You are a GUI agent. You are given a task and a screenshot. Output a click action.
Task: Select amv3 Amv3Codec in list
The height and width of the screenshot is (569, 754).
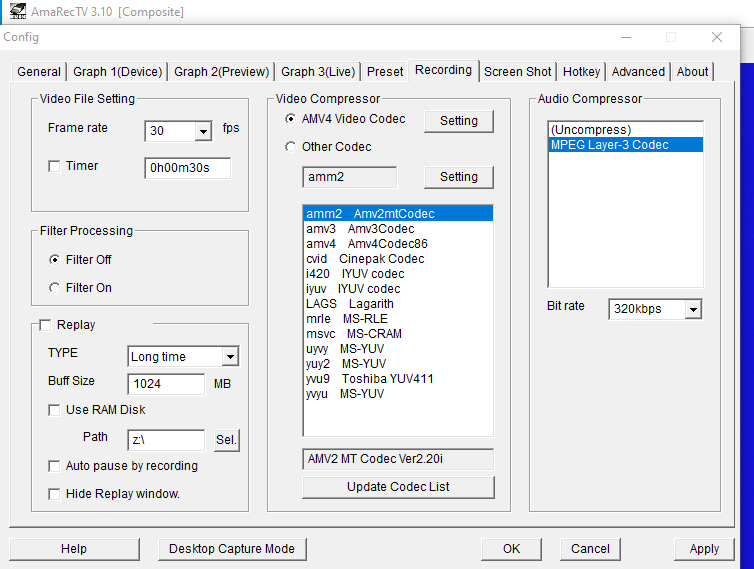tap(398, 228)
